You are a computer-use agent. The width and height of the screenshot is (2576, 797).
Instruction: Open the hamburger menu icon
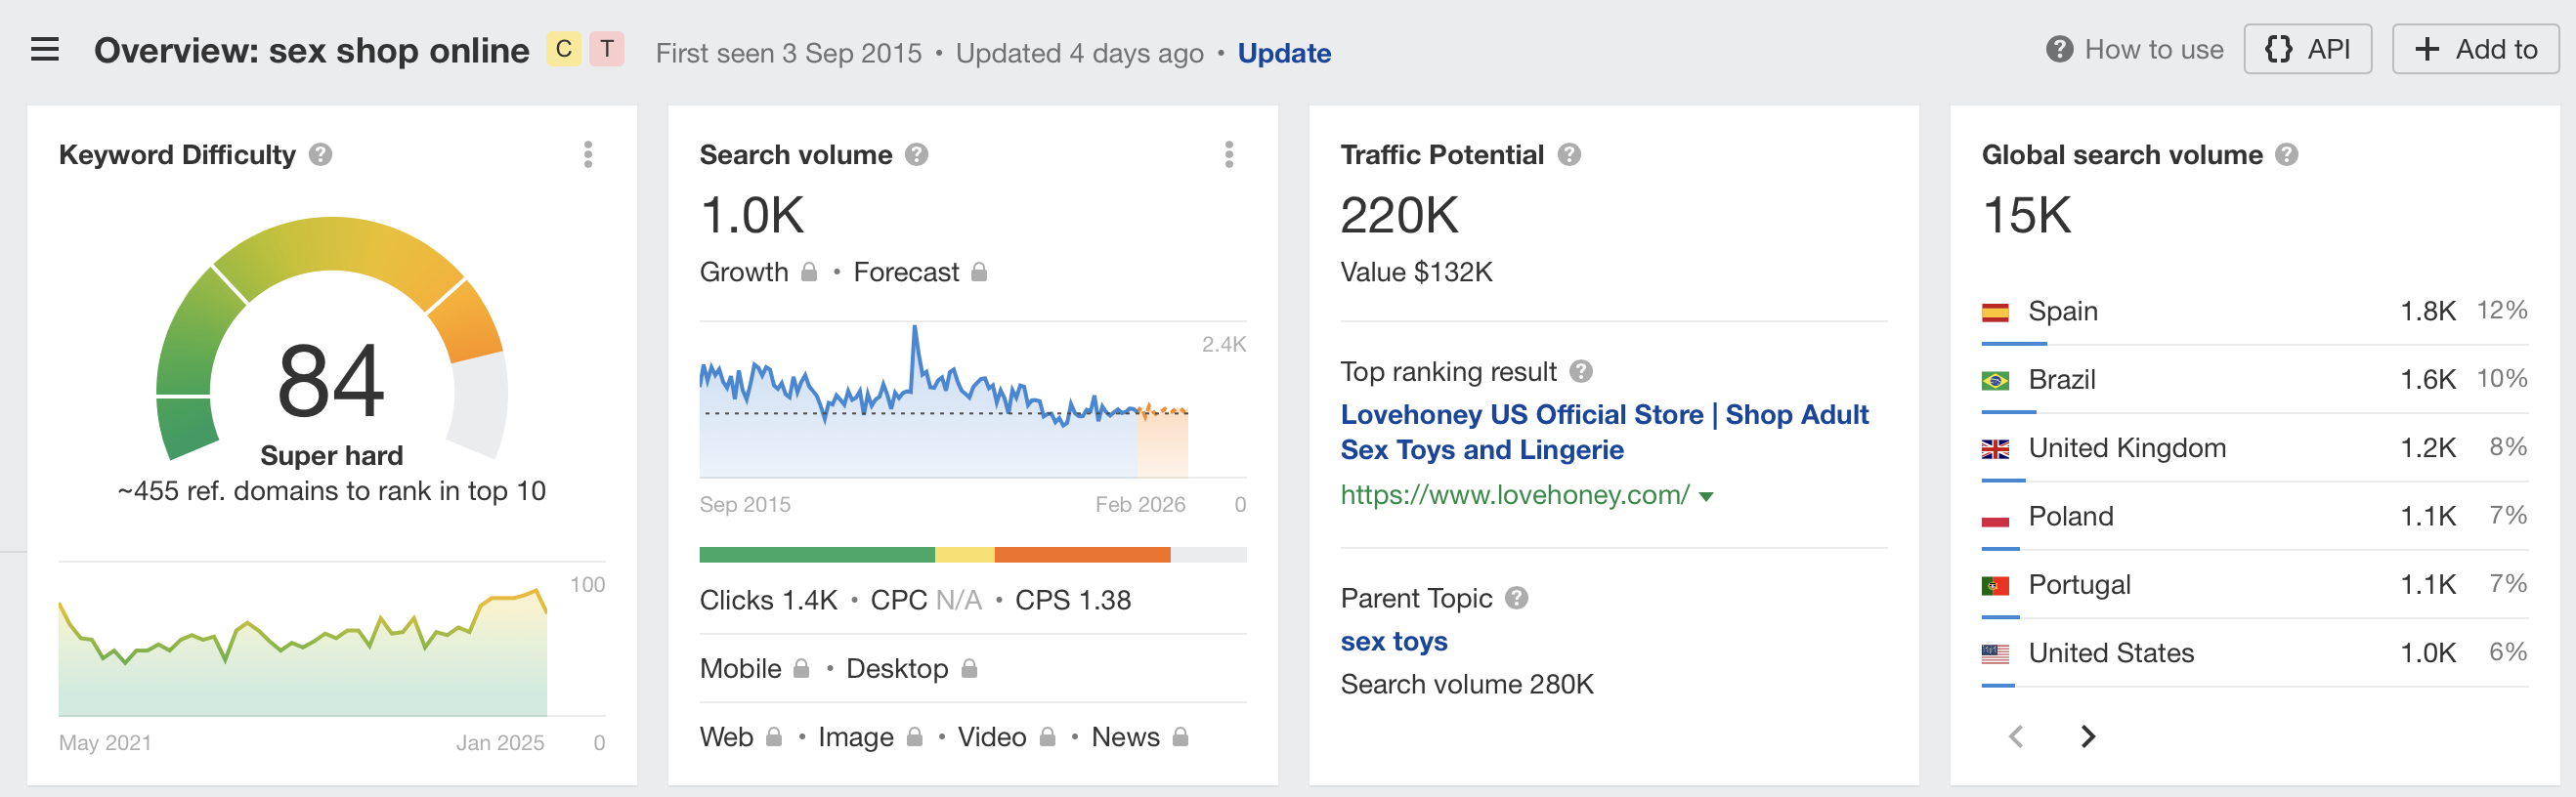(45, 49)
